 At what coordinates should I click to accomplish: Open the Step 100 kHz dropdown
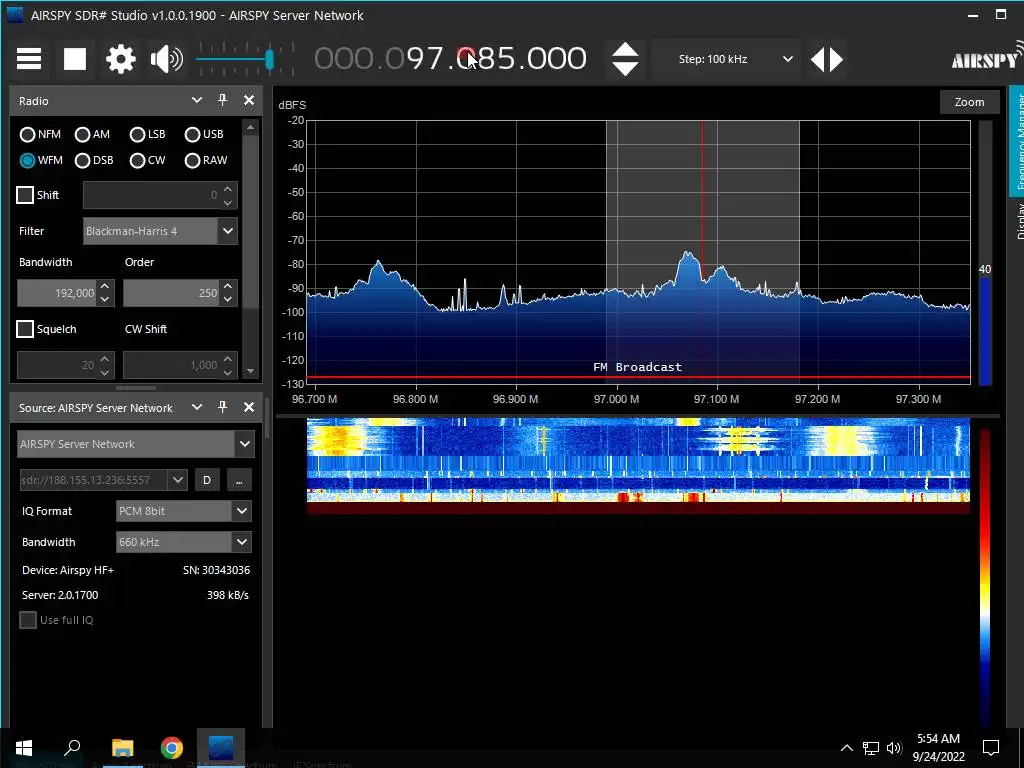pos(726,59)
